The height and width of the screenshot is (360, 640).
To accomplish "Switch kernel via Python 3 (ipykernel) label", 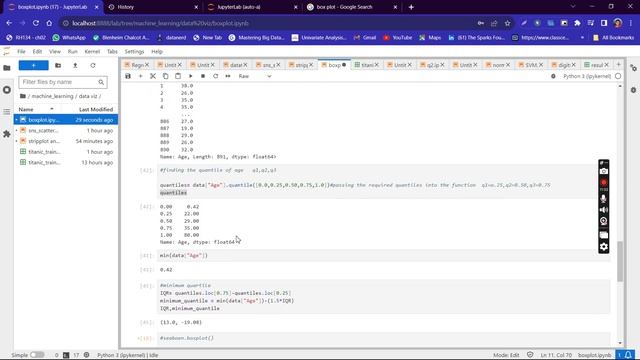I will [587, 76].
